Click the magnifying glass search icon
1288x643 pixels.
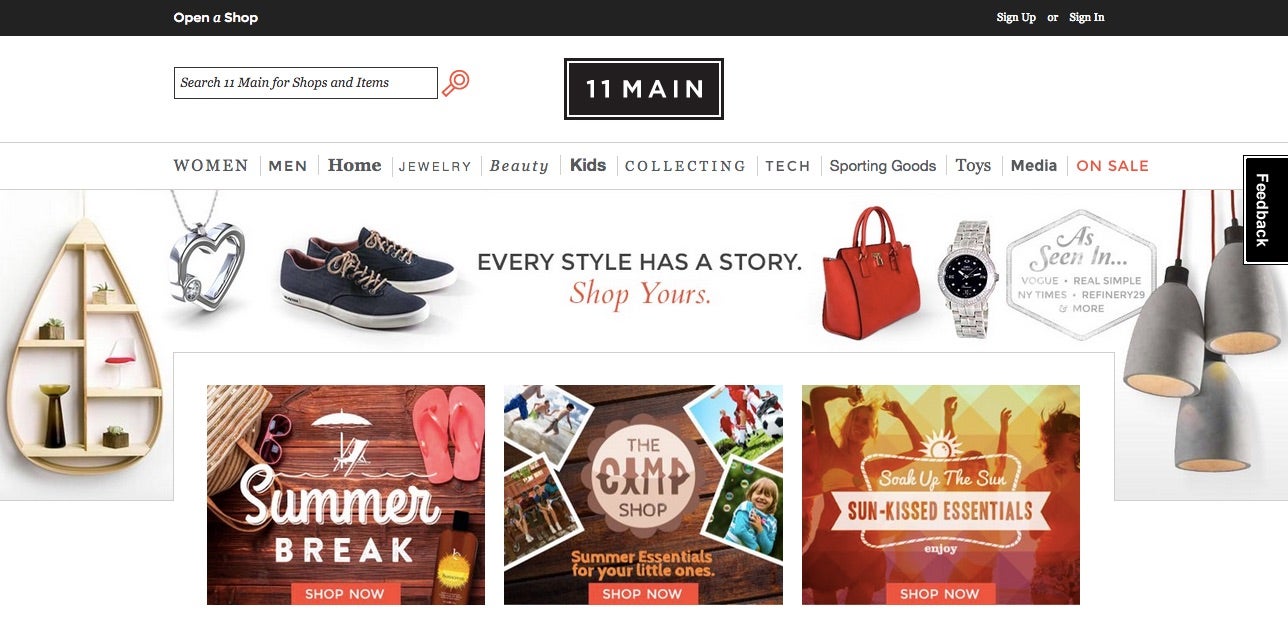click(456, 83)
